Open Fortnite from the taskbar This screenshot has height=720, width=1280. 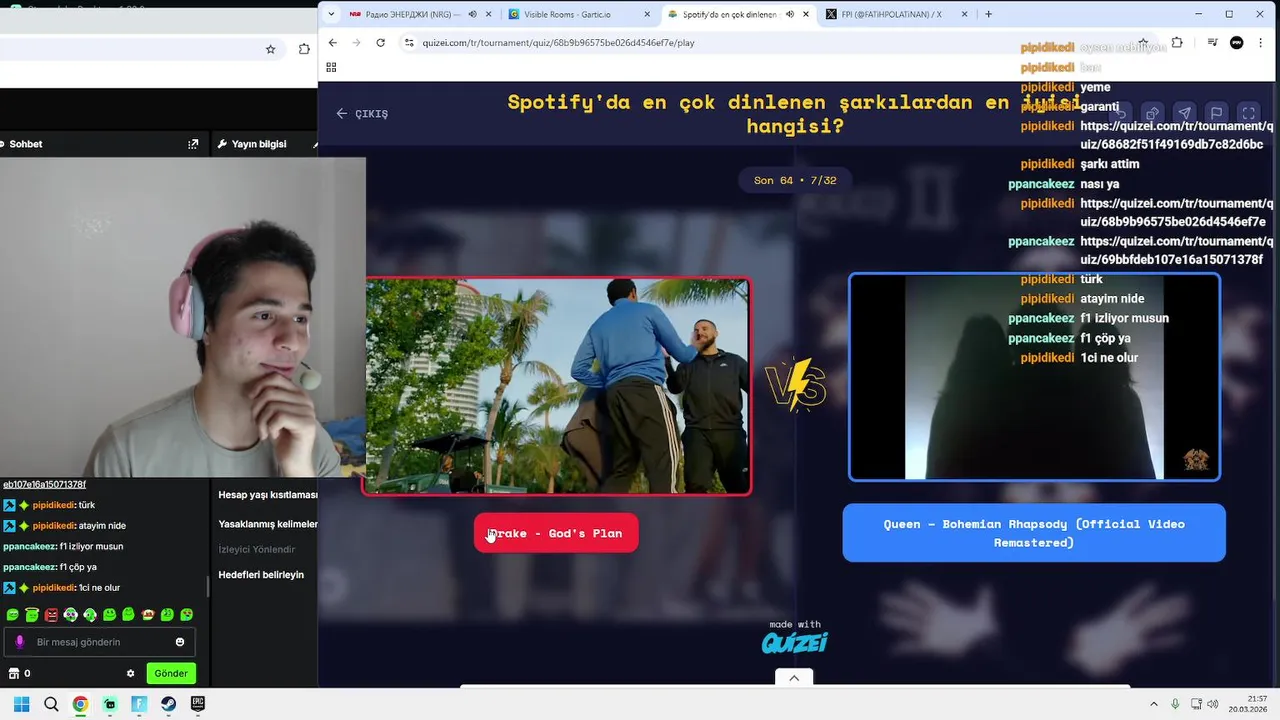click(x=139, y=704)
